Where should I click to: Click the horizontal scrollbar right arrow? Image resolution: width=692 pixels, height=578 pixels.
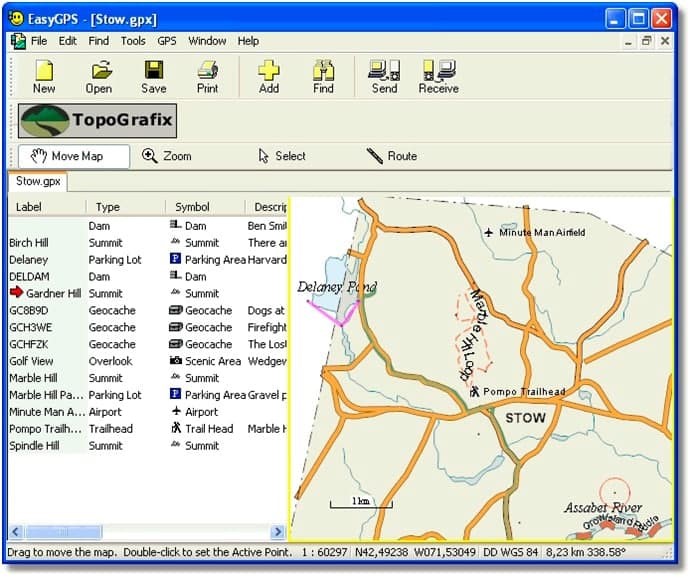(x=279, y=532)
